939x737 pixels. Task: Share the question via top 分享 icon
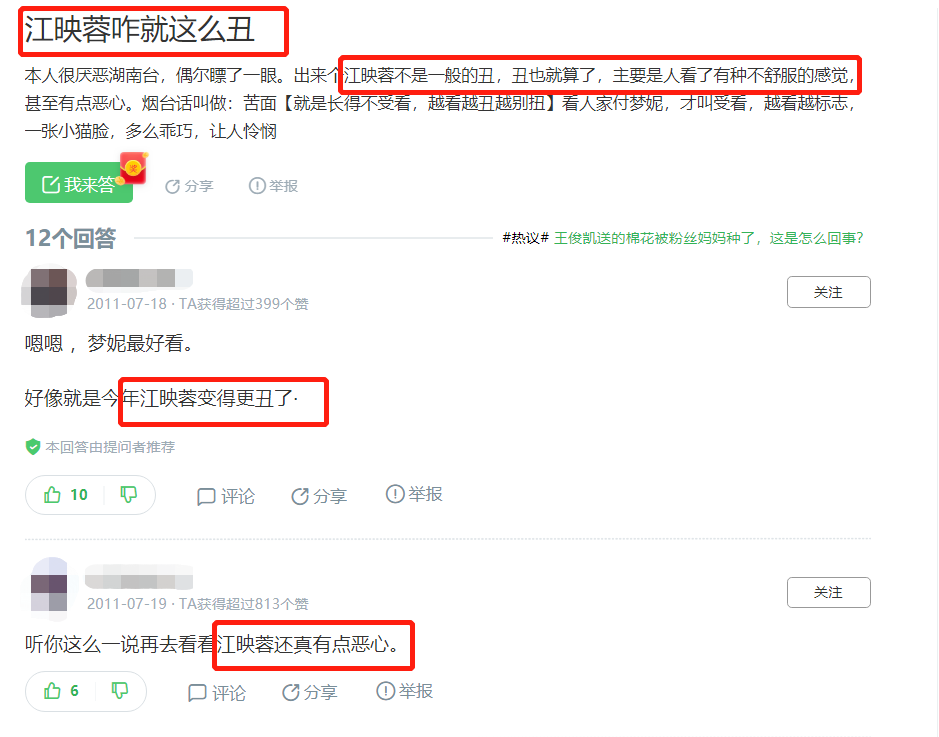[189, 186]
